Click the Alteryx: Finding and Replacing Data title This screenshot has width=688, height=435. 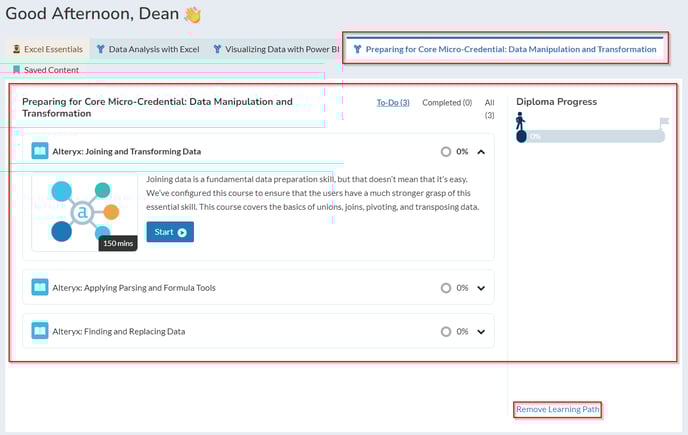coord(118,331)
